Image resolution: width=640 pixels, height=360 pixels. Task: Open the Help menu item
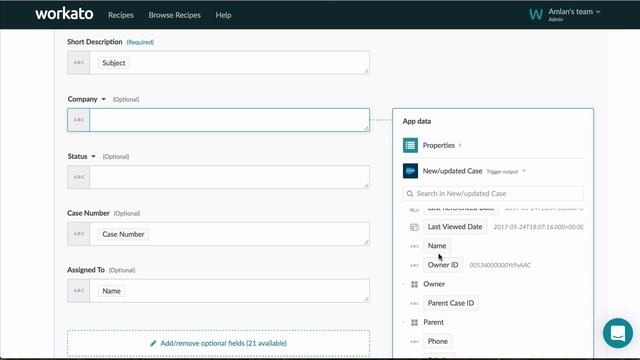point(223,15)
